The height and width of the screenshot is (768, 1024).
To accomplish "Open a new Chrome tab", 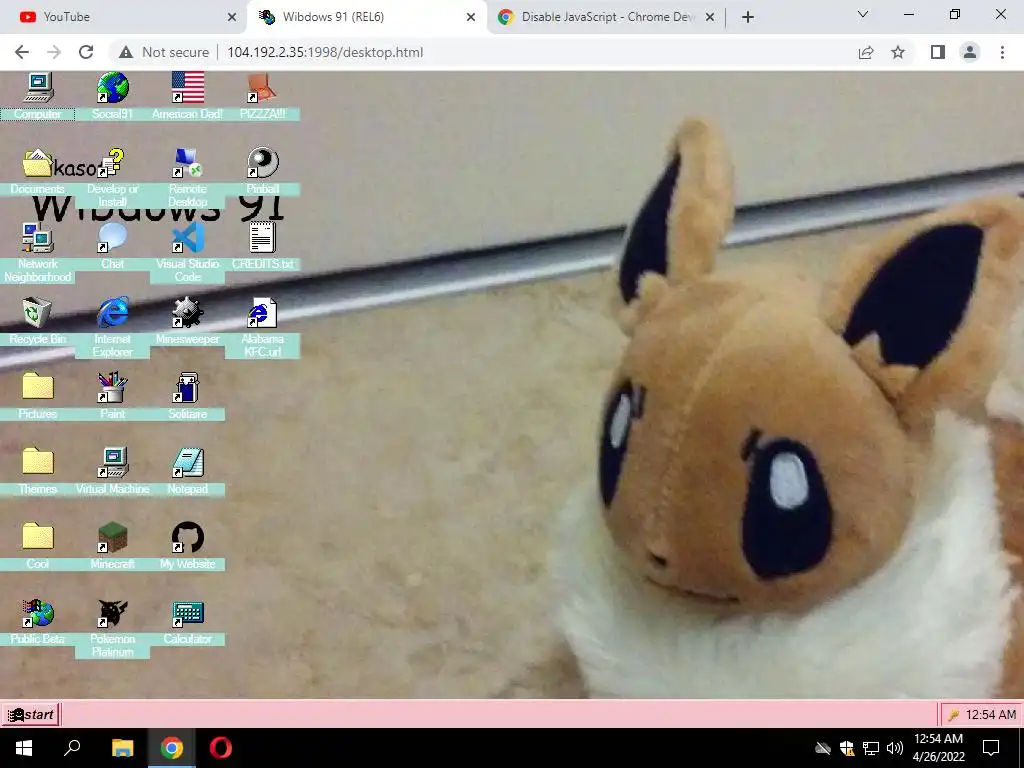I will pyautogui.click(x=748, y=17).
